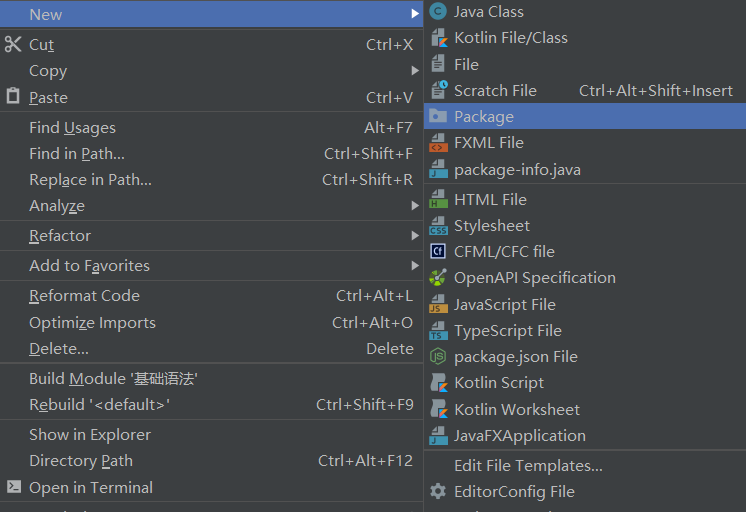Image resolution: width=746 pixels, height=512 pixels.
Task: Click the Ctrl+V shortcut text
Action: [x=389, y=98]
